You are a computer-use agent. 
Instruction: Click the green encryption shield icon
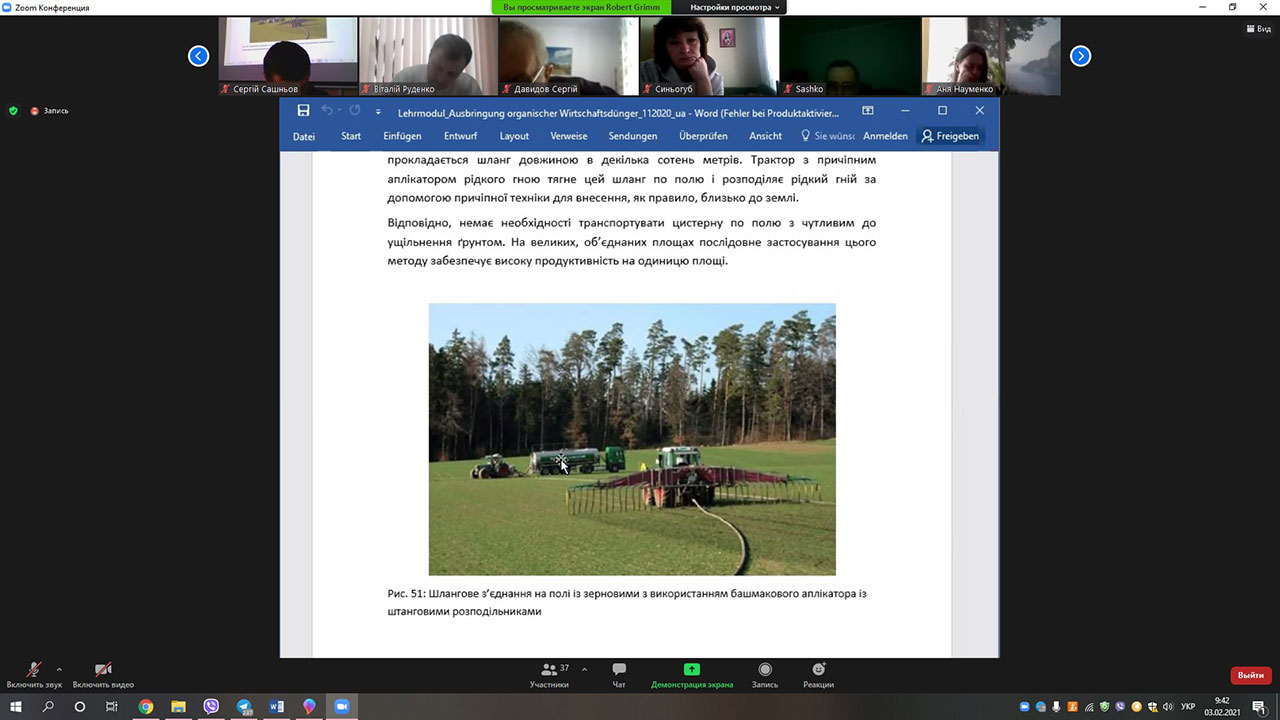(x=13, y=111)
